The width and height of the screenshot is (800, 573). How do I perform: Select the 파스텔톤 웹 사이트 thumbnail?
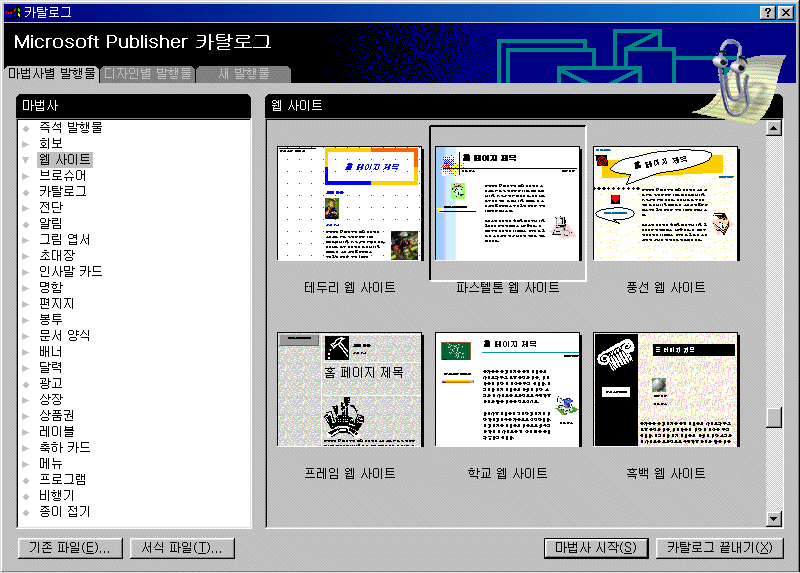pos(508,204)
